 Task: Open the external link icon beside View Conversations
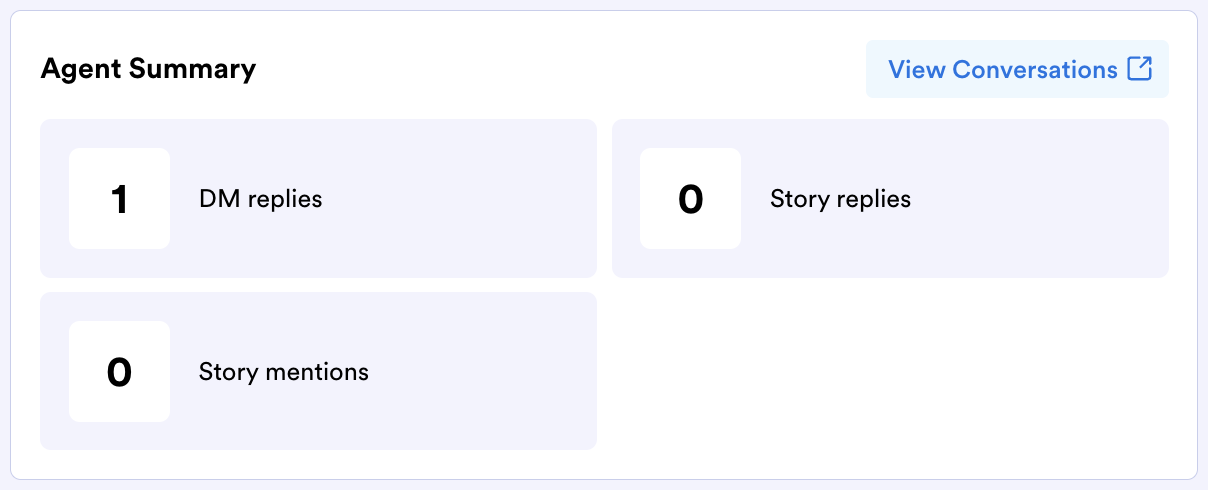1140,69
